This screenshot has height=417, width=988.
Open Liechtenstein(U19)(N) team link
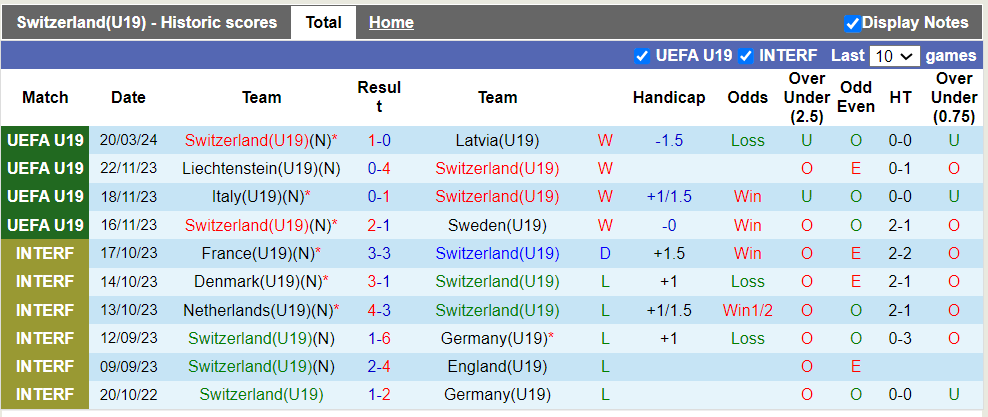(261, 169)
